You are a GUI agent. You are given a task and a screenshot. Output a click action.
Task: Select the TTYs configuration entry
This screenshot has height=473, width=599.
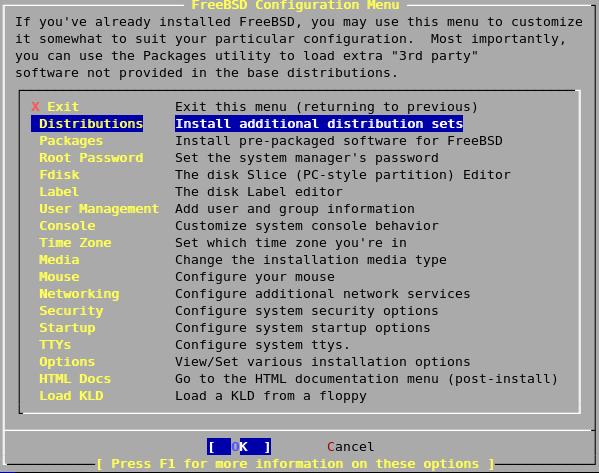coord(55,345)
